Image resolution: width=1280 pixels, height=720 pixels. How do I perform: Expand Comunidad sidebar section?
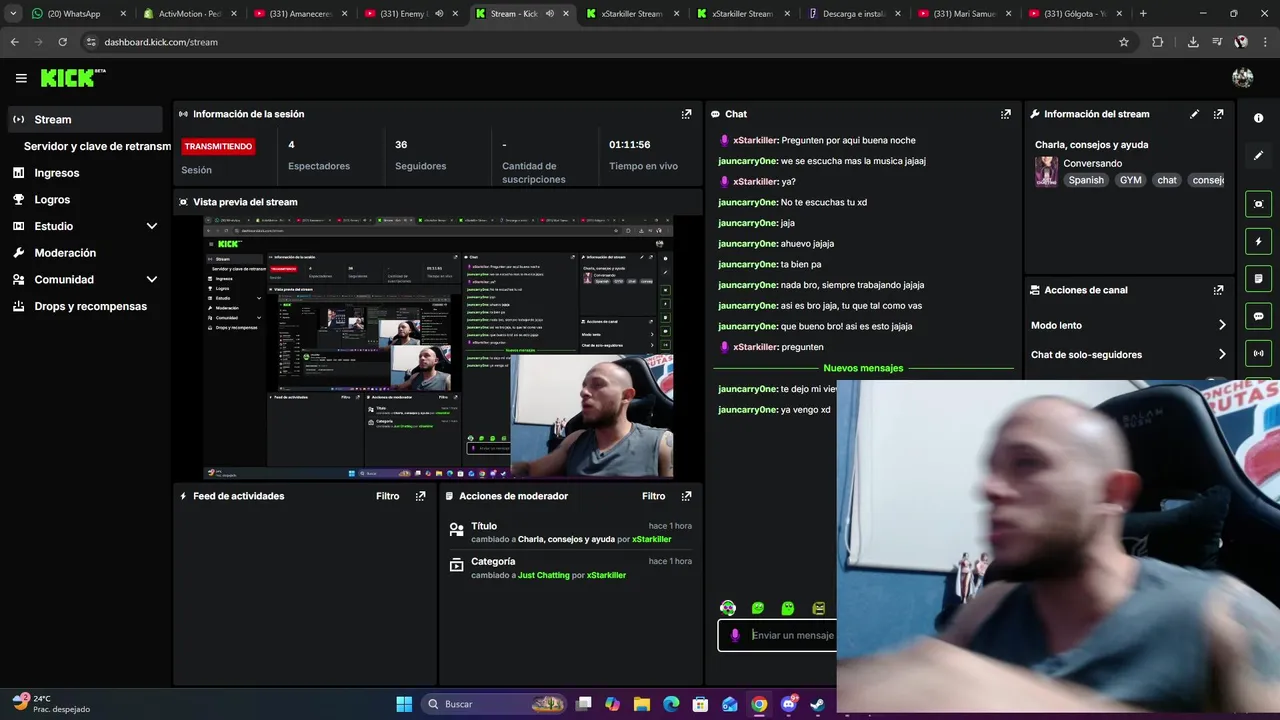[x=152, y=280]
